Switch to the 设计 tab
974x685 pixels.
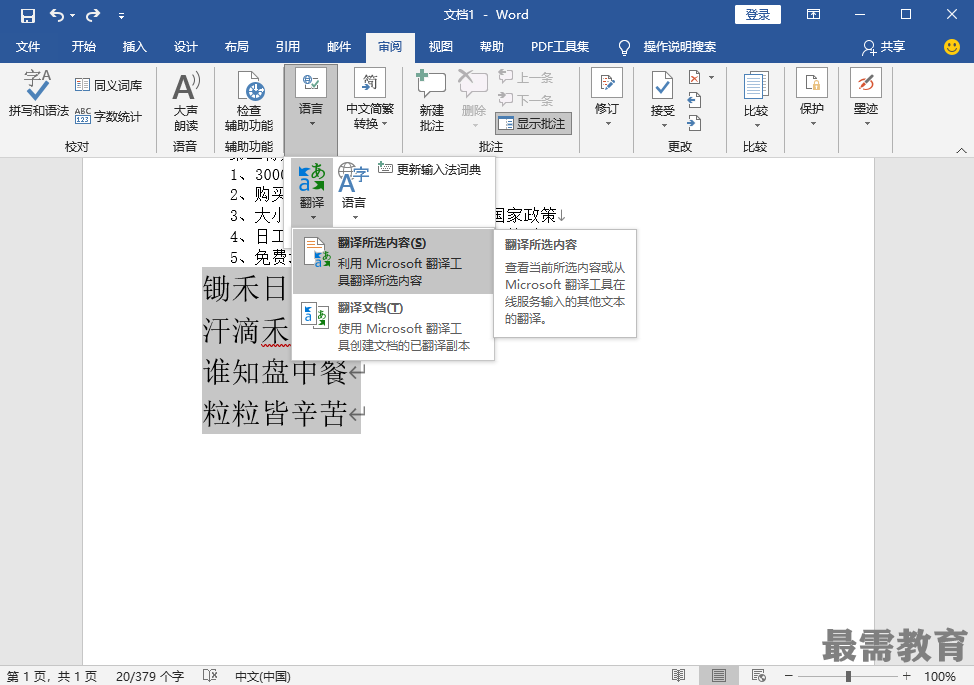[x=186, y=47]
